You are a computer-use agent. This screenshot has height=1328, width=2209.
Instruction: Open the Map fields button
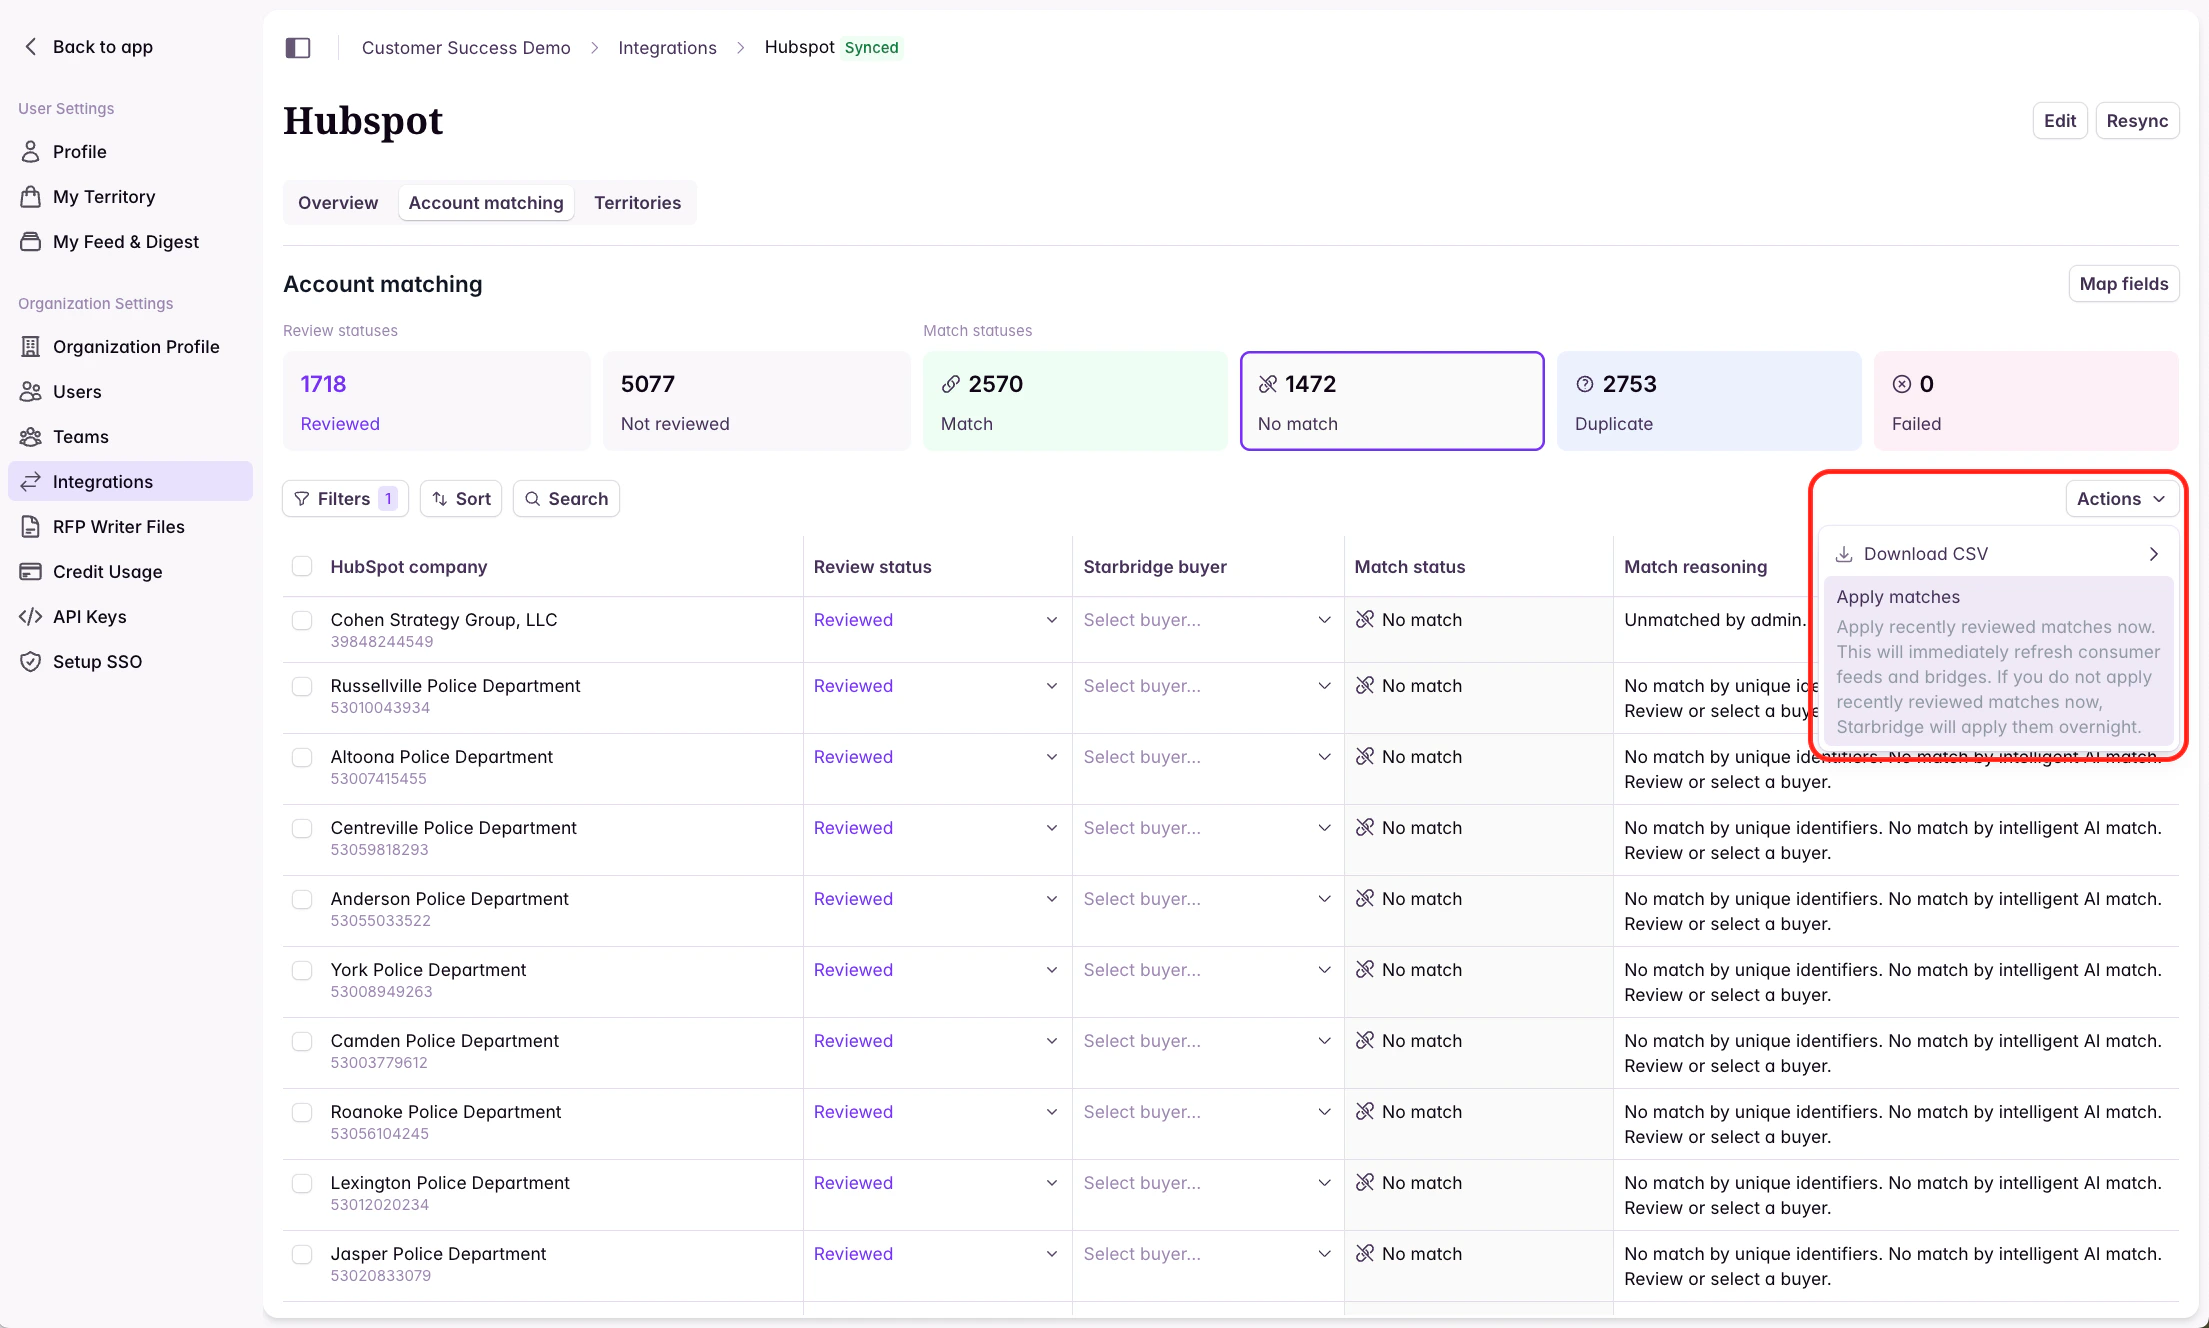[x=2123, y=284]
